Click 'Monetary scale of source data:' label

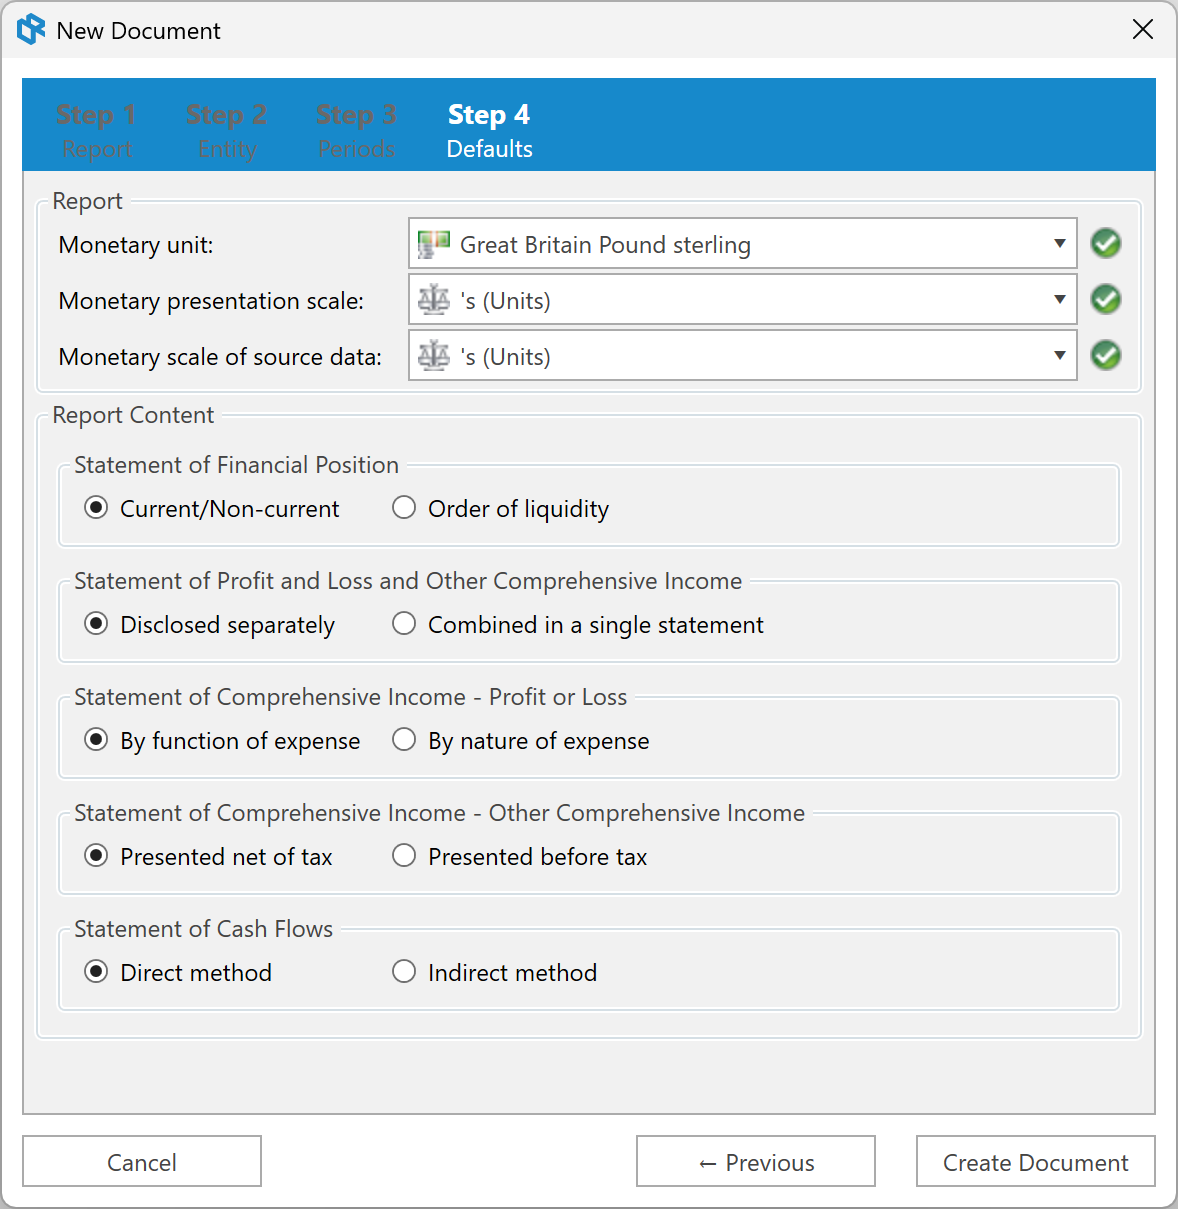tap(220, 357)
